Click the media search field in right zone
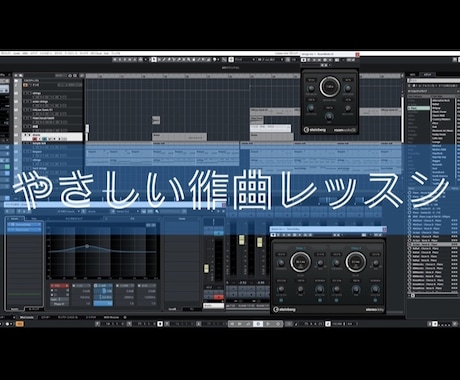 tap(433, 80)
